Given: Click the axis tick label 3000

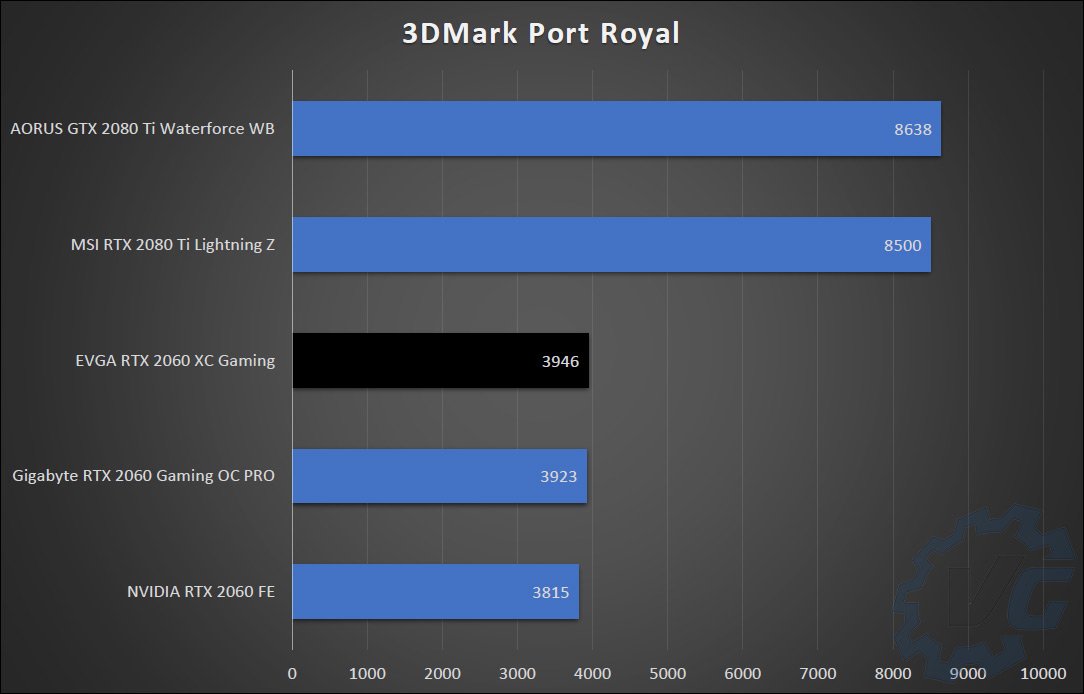Looking at the screenshot, I should pyautogui.click(x=517, y=673).
